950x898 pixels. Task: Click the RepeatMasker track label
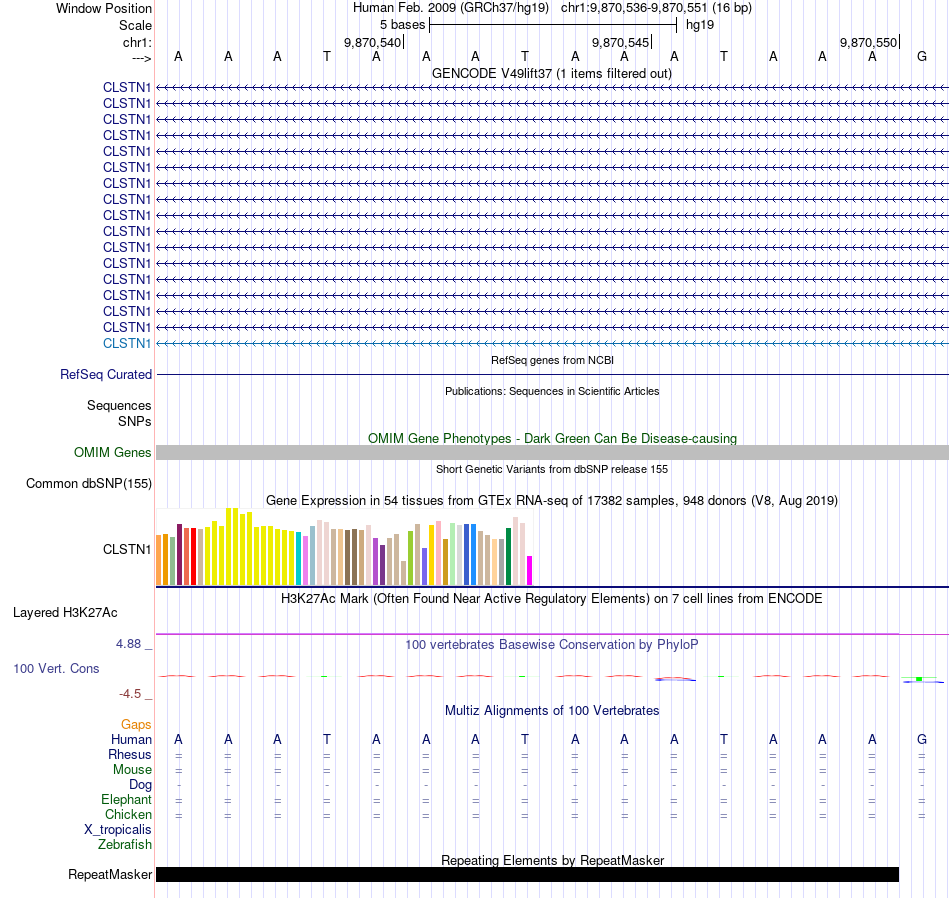[110, 874]
